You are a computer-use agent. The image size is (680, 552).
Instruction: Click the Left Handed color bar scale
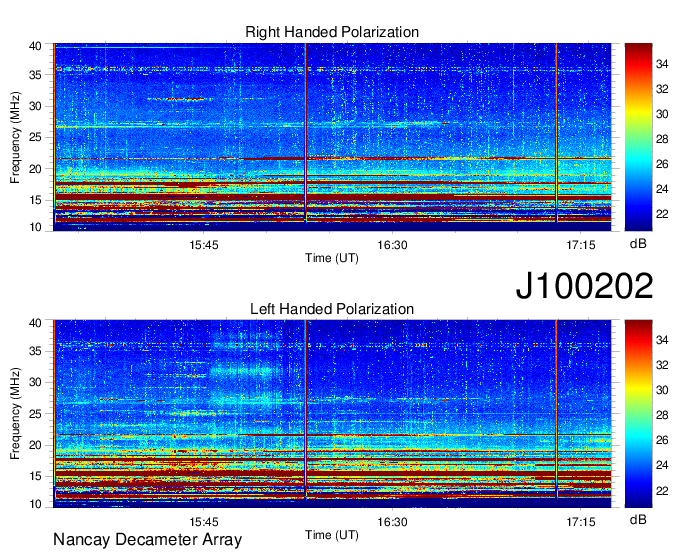(638, 414)
